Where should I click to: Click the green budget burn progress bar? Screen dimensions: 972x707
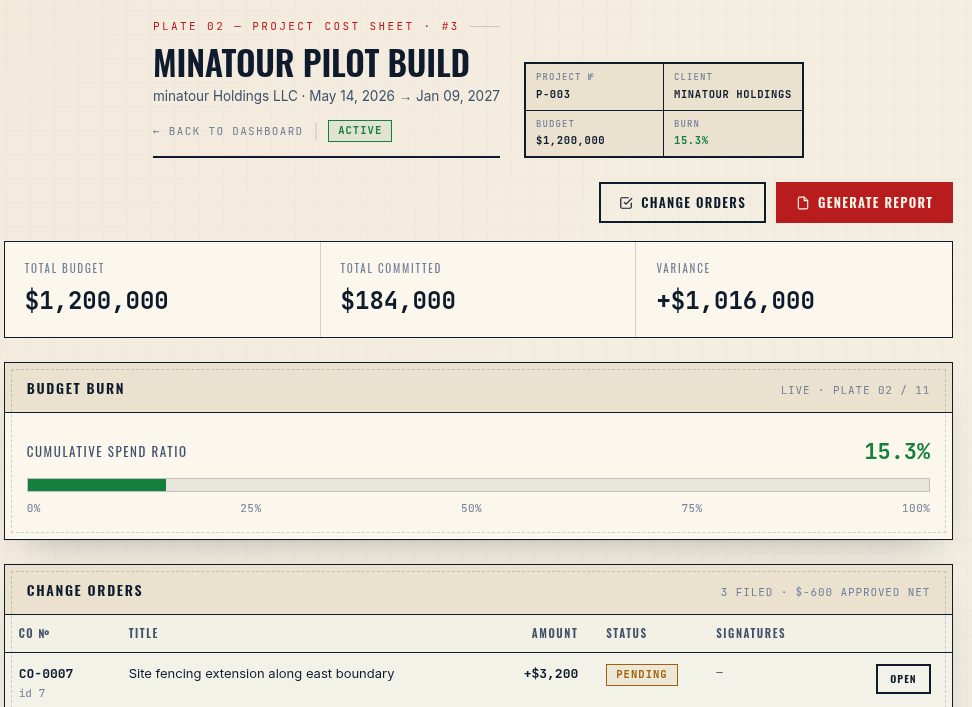97,485
